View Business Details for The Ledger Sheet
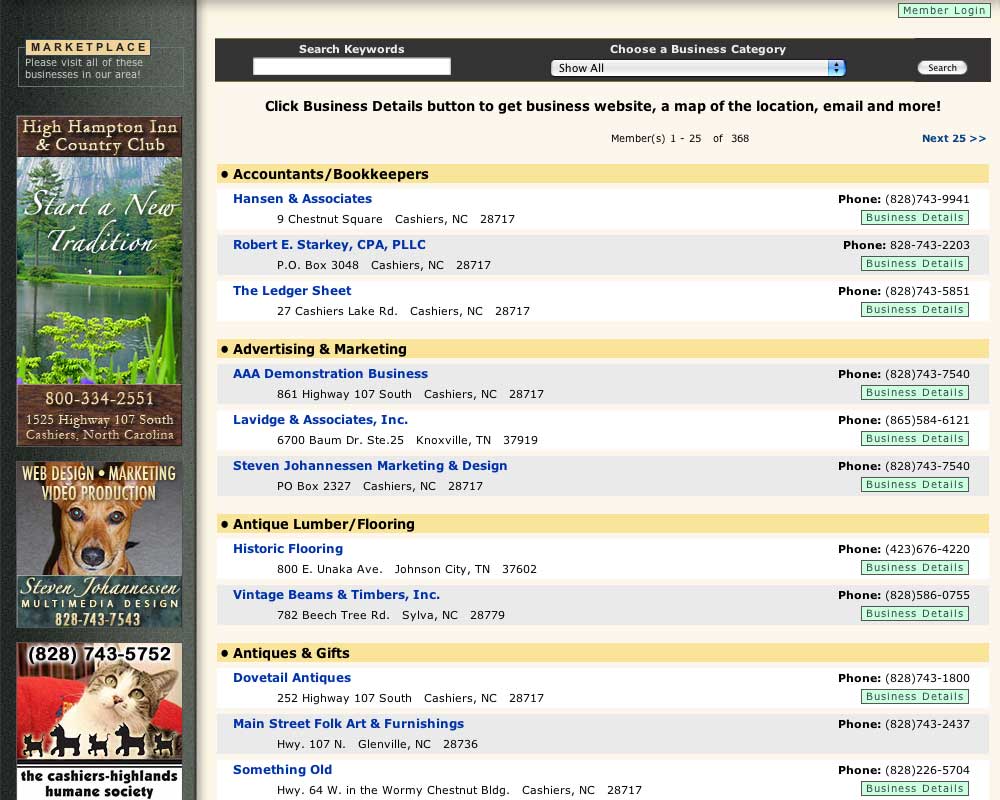Image resolution: width=1000 pixels, height=800 pixels. click(x=915, y=309)
